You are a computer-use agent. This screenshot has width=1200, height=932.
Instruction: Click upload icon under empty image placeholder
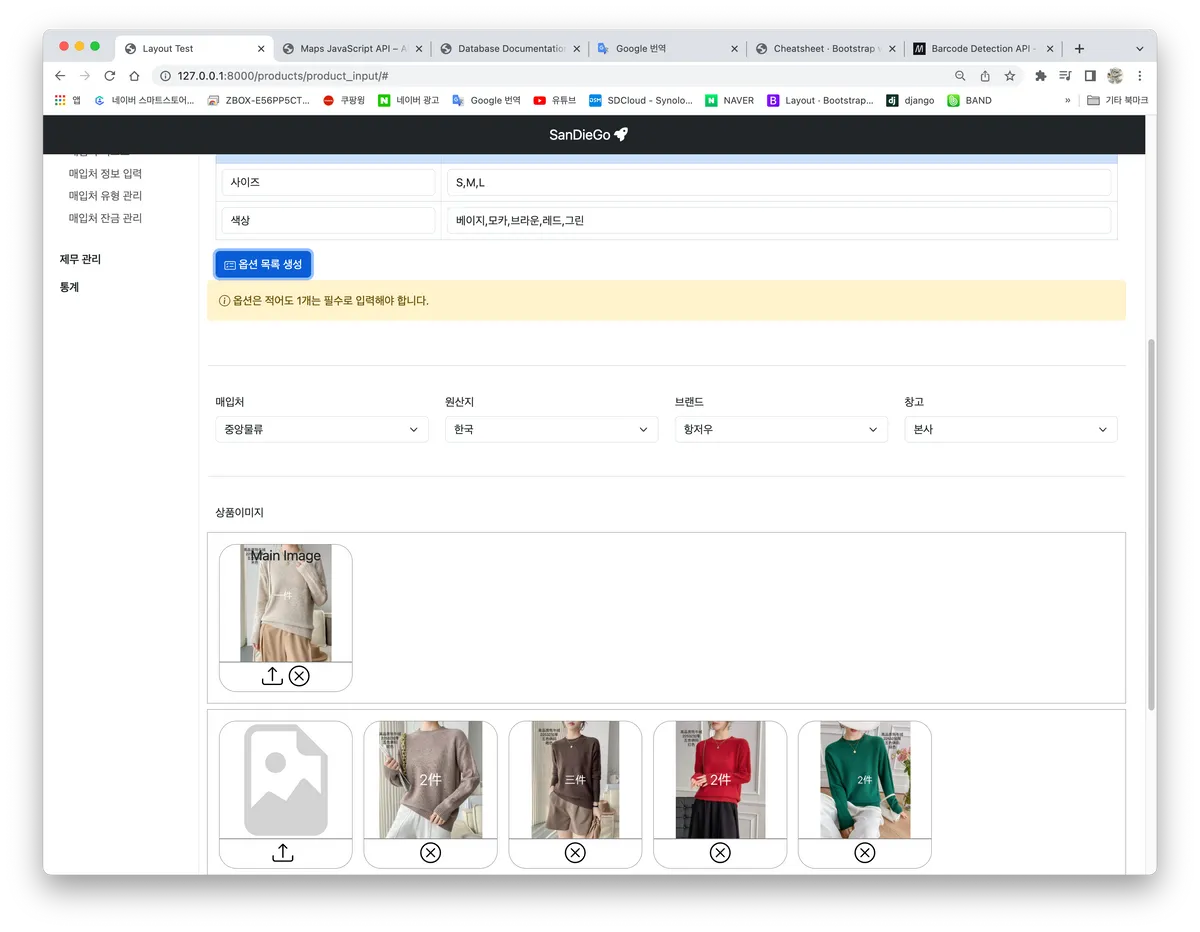coord(283,852)
